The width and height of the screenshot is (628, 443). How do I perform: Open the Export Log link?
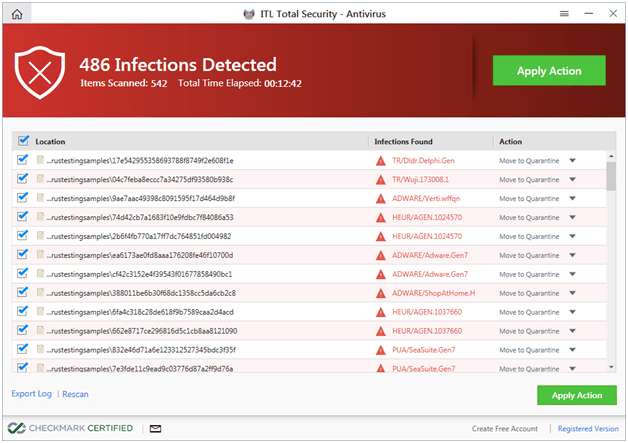31,394
